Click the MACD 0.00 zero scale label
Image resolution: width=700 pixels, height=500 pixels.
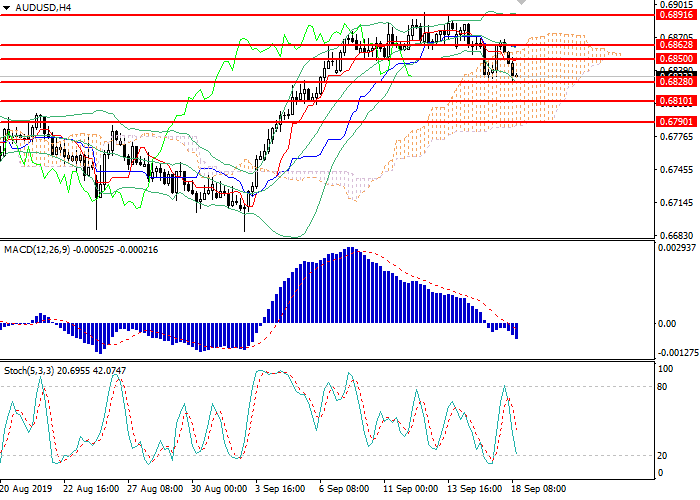point(666,323)
